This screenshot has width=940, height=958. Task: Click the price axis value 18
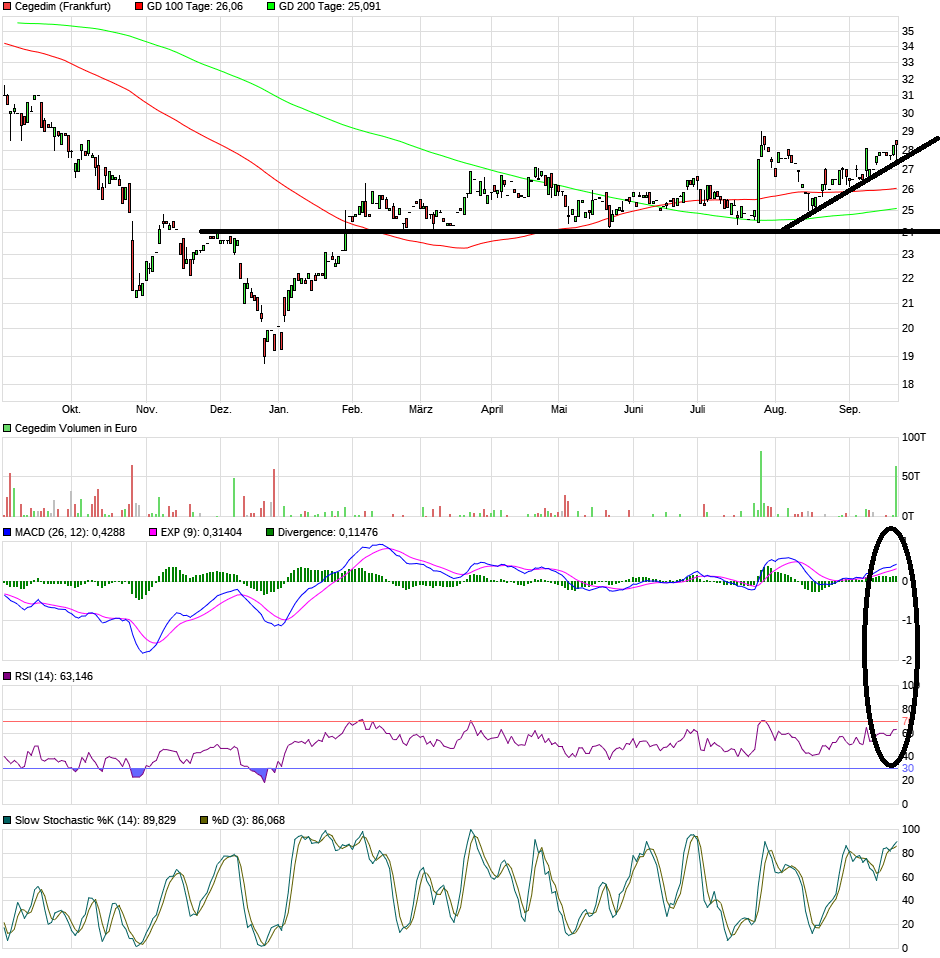click(x=908, y=384)
